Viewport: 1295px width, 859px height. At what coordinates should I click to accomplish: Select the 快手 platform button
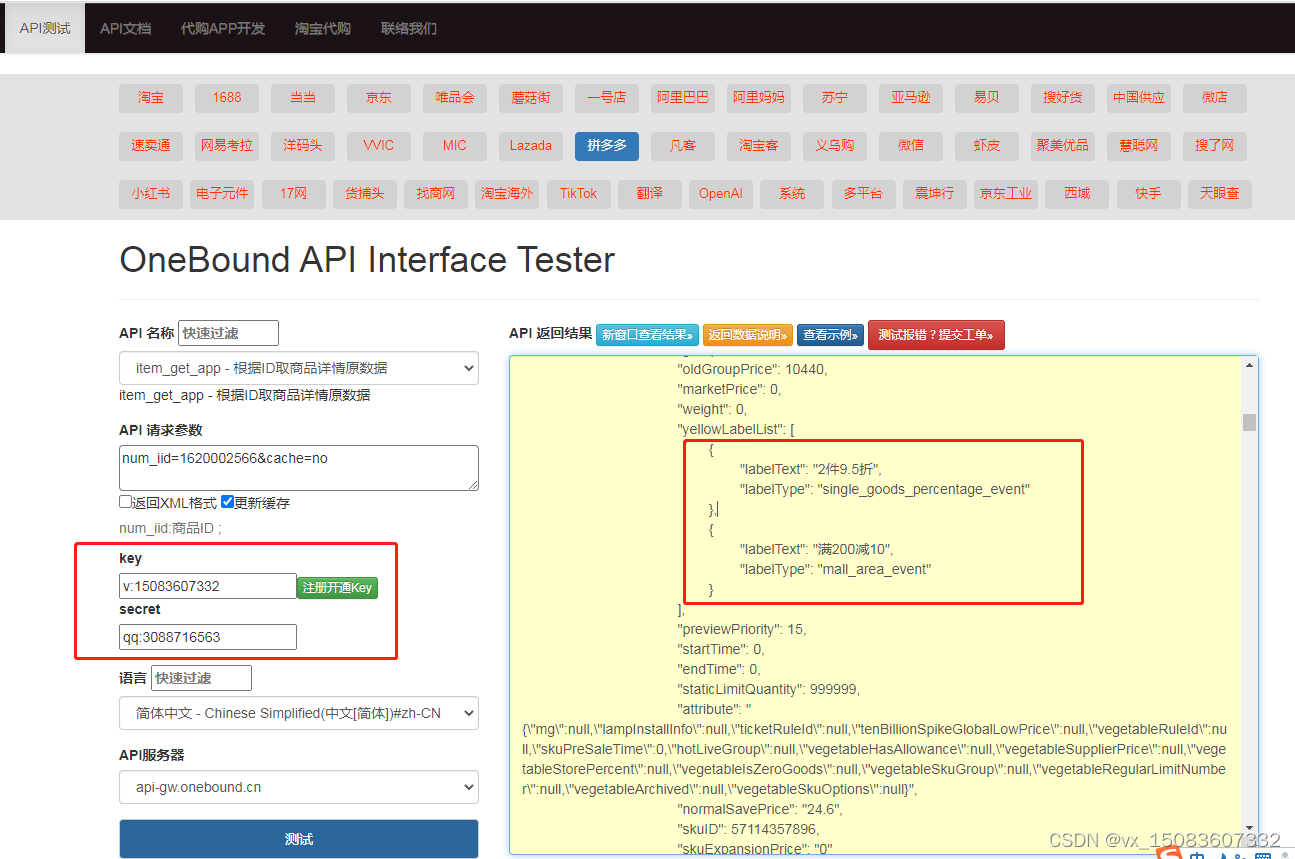click(x=1148, y=193)
